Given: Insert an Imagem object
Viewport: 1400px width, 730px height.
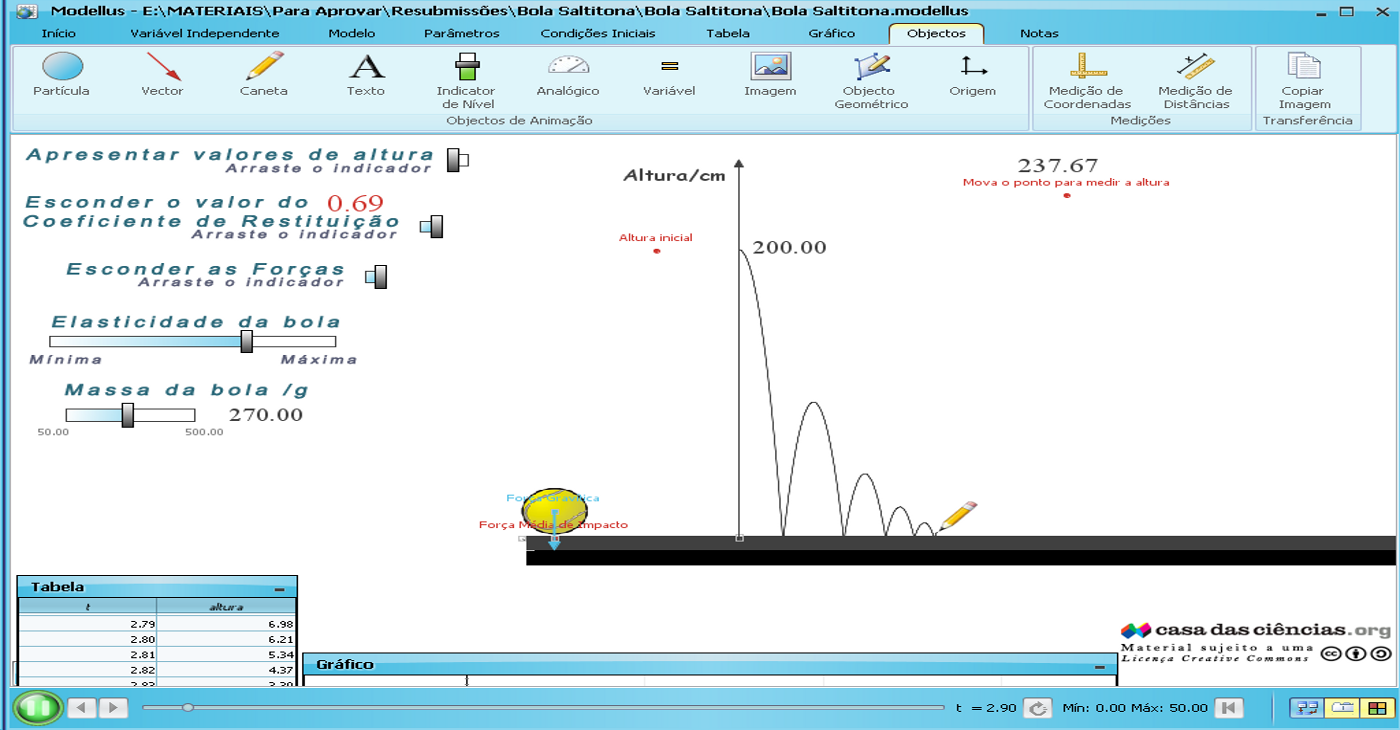Looking at the screenshot, I should (x=770, y=76).
